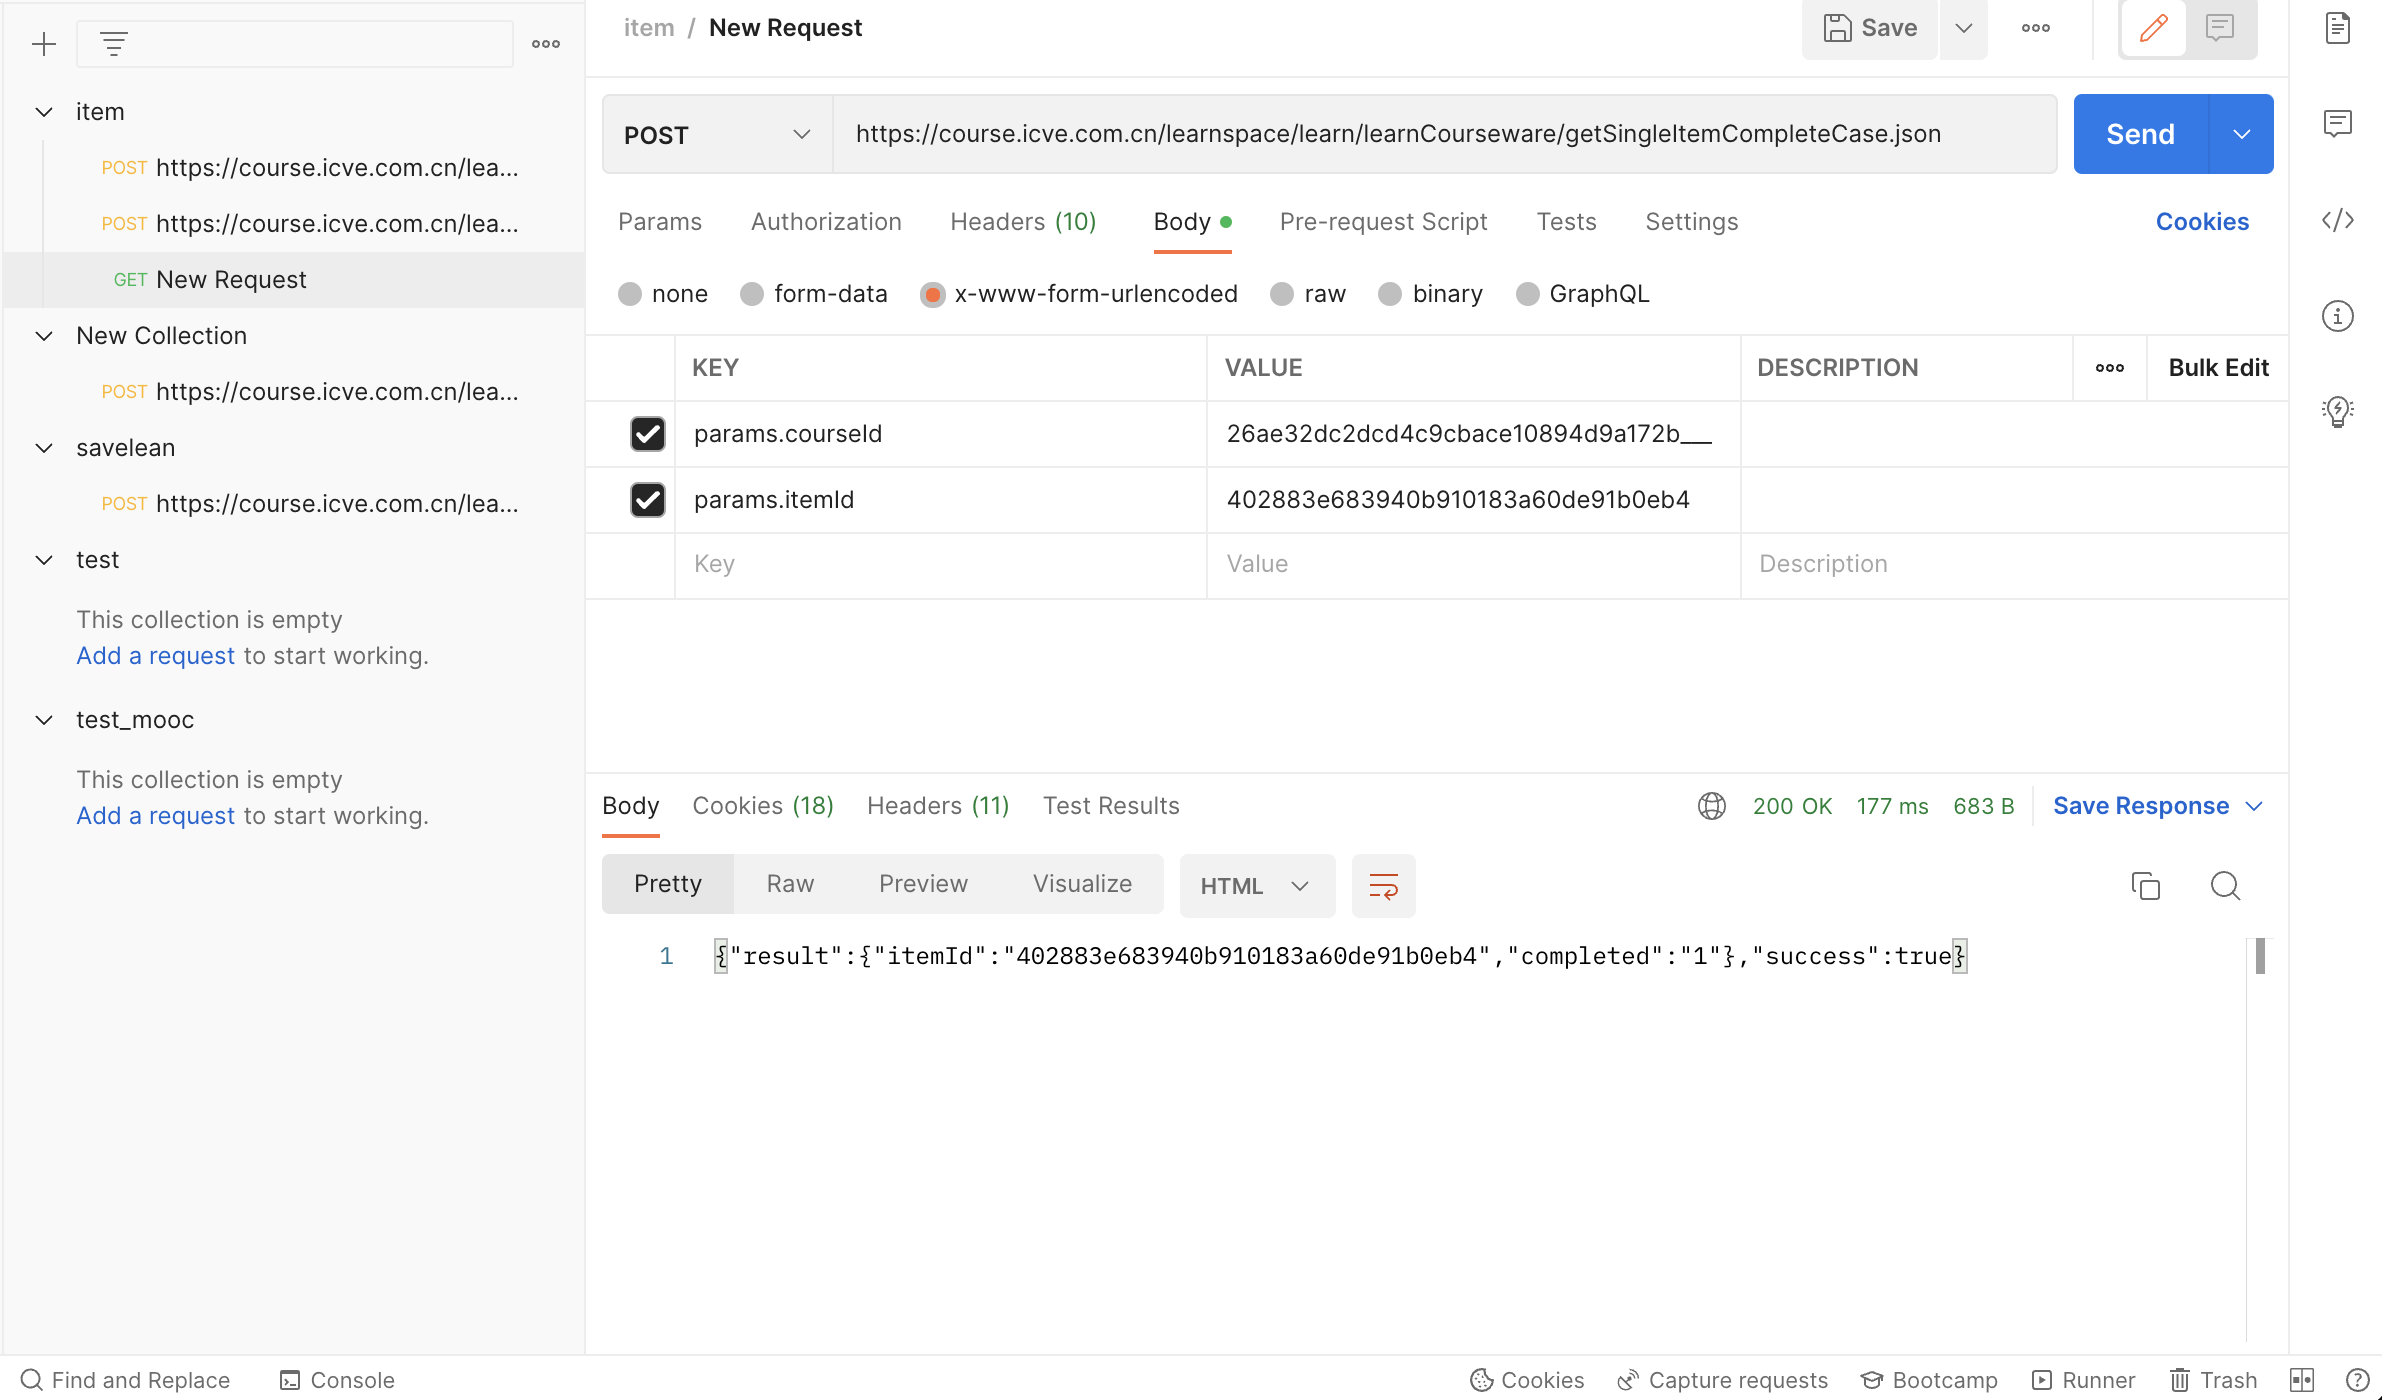This screenshot has height=1400, width=2382.
Task: Uncheck the params.courseId row checkbox
Action: click(647, 434)
